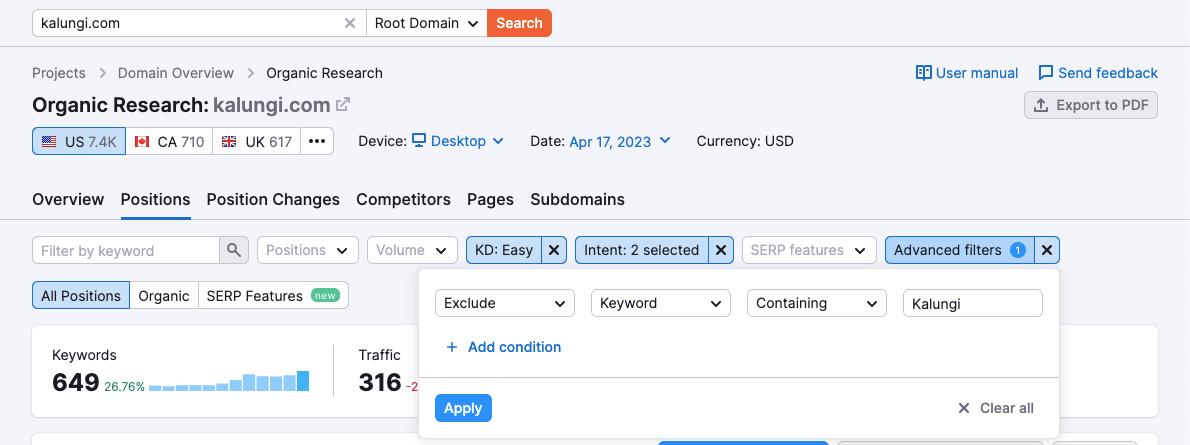This screenshot has height=445, width=1190.
Task: Click the Apply button
Action: [463, 408]
